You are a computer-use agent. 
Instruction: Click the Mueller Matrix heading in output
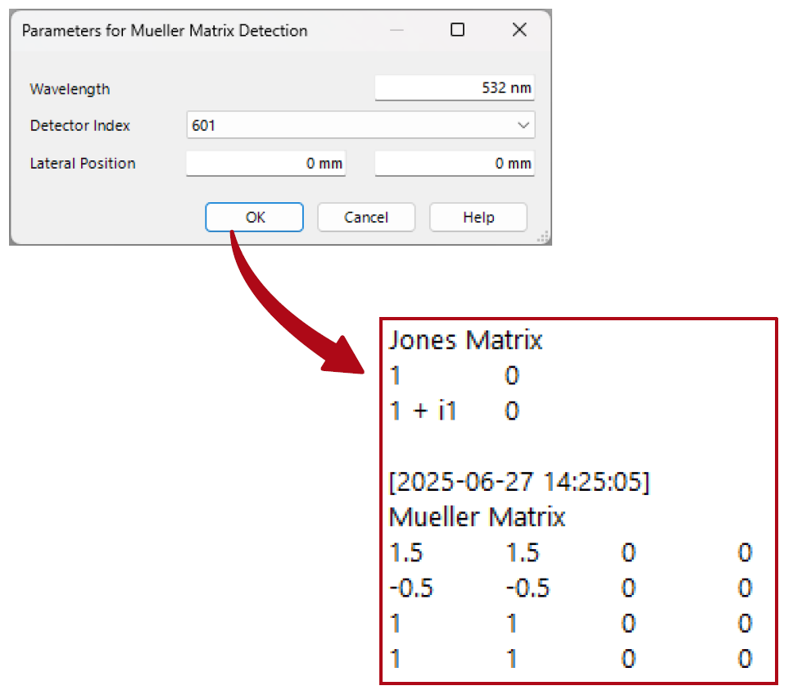coord(476,517)
